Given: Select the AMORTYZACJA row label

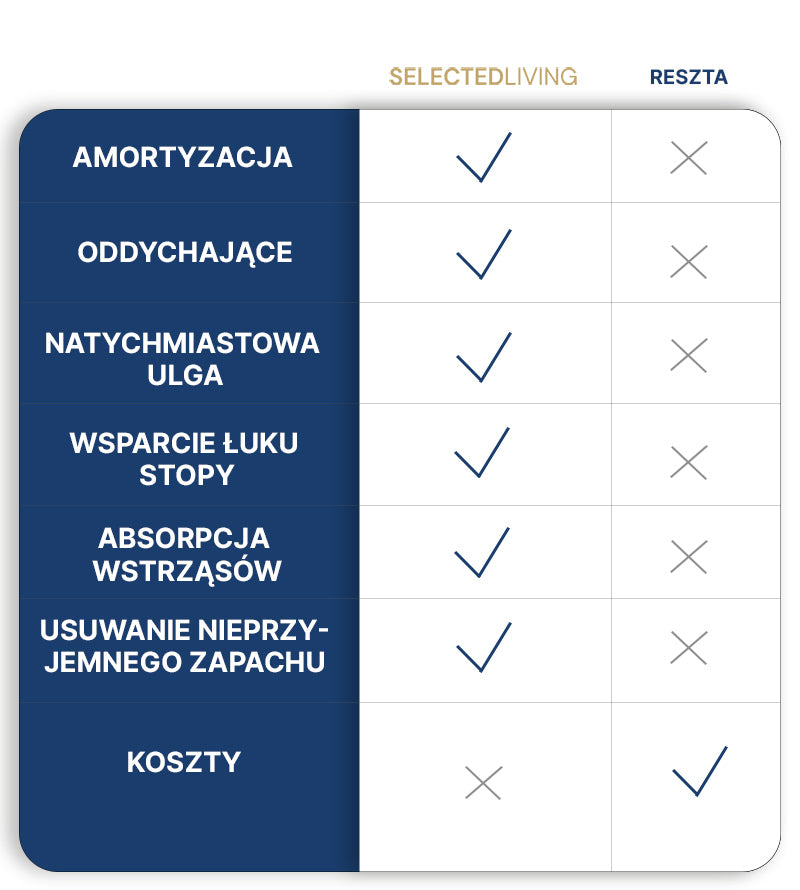Looking at the screenshot, I should click(x=183, y=157).
